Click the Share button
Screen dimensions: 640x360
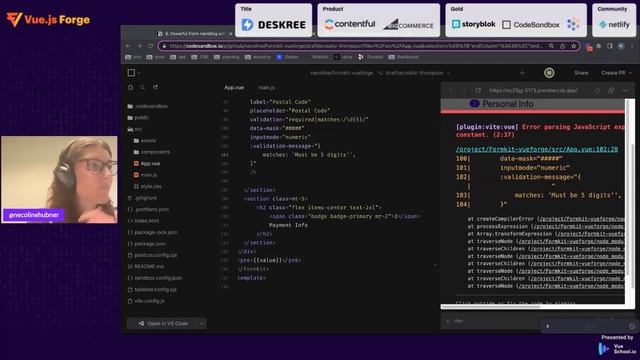pyautogui.click(x=581, y=73)
